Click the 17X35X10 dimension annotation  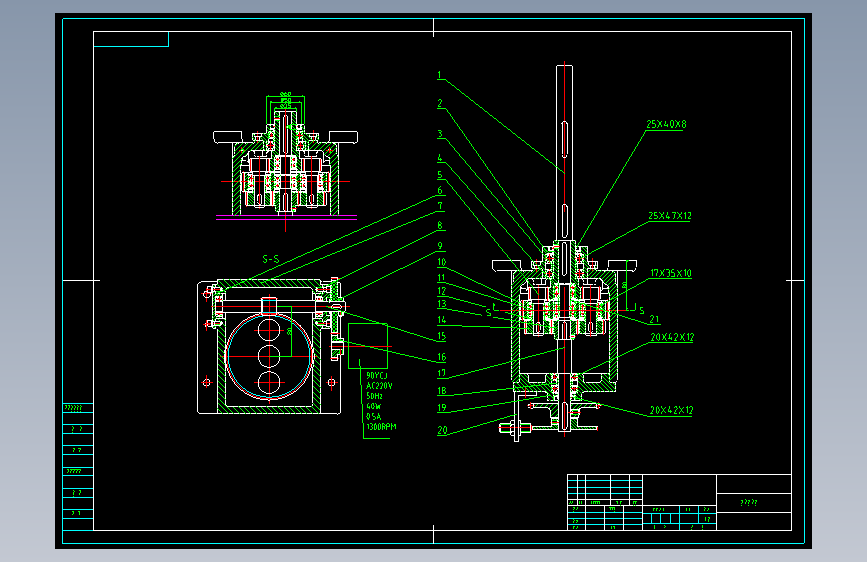point(671,273)
